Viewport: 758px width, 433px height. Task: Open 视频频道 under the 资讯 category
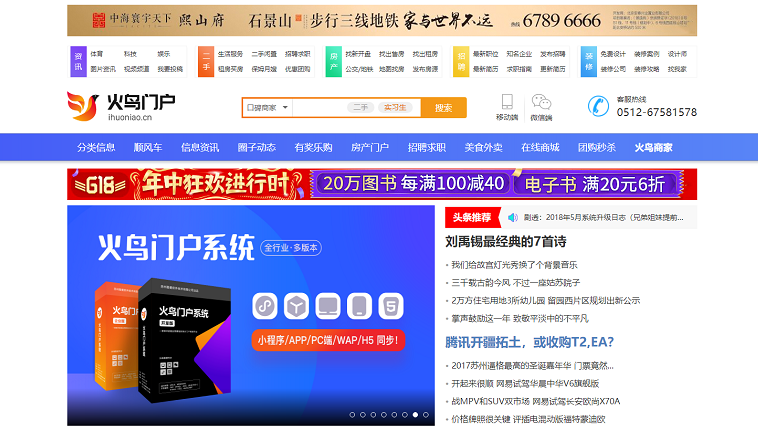coord(136,69)
